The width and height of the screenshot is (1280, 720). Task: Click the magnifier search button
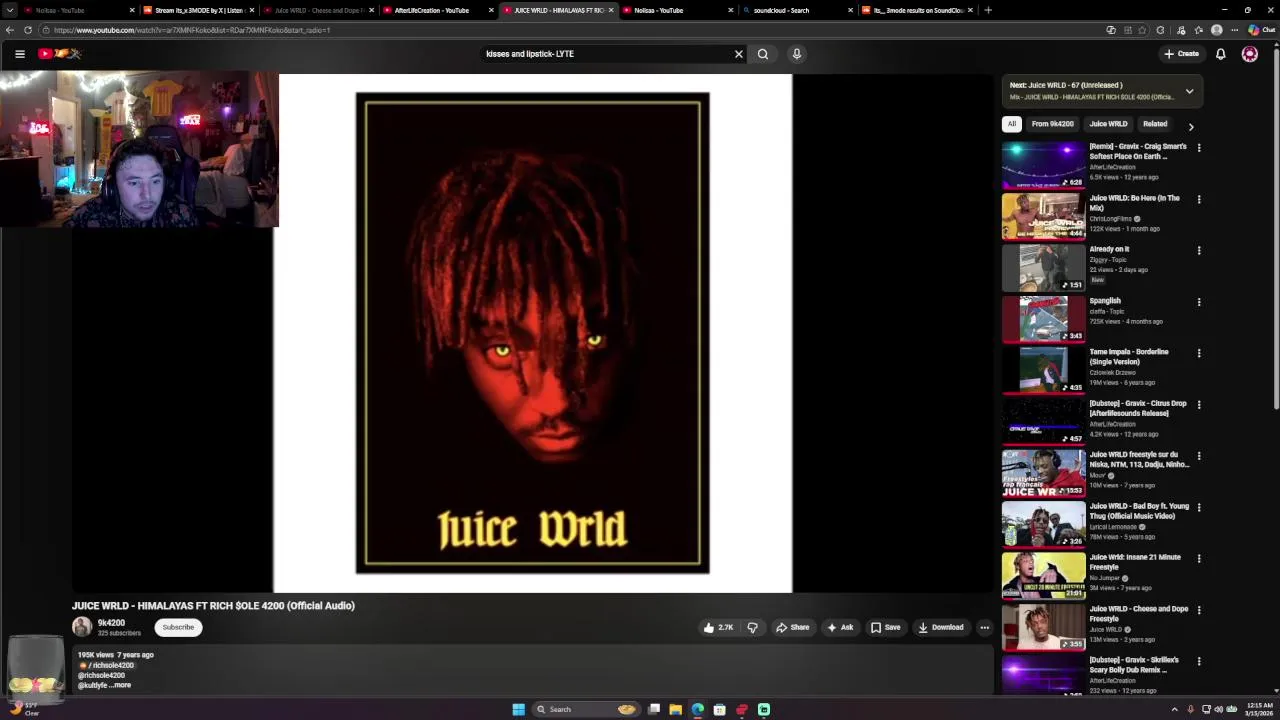pyautogui.click(x=763, y=54)
